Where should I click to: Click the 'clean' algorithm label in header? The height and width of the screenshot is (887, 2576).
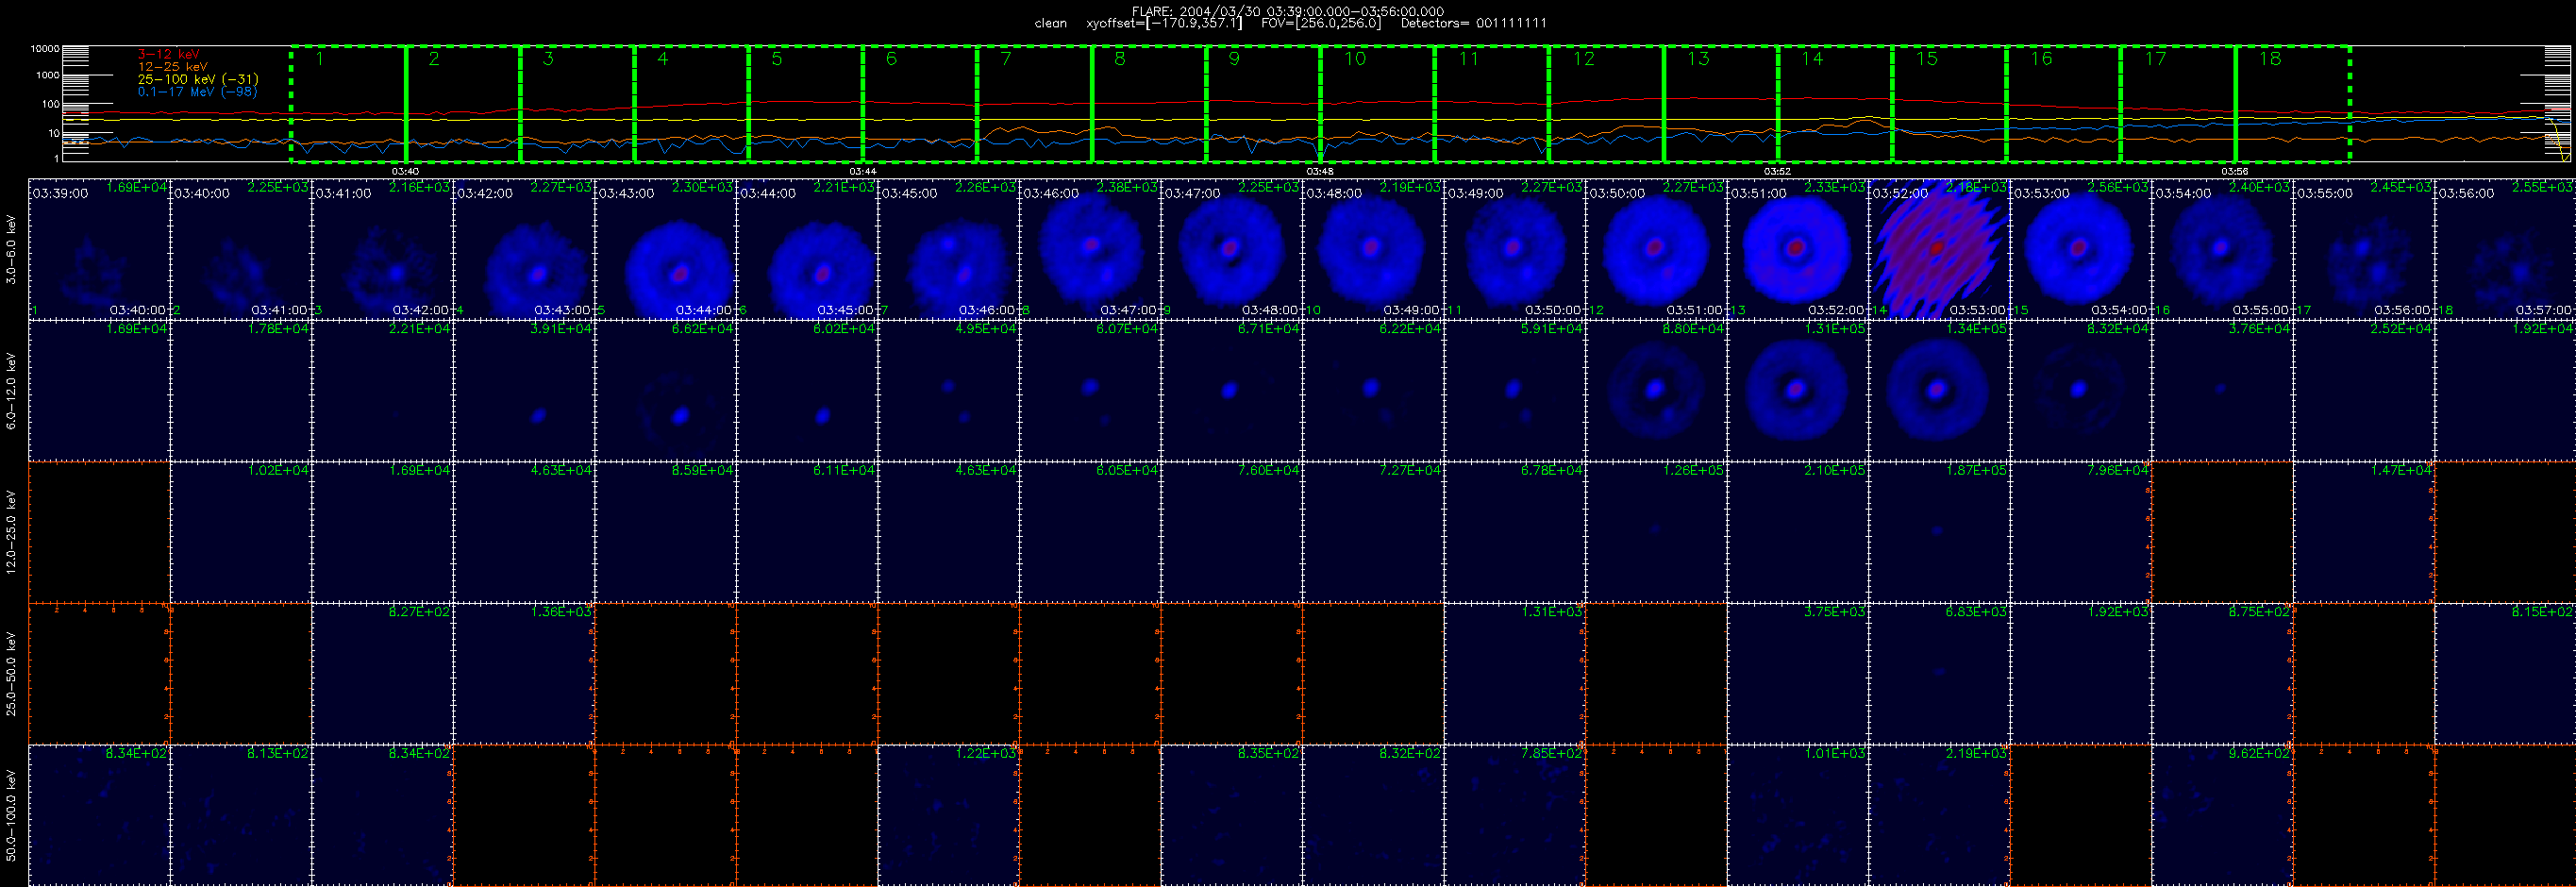pos(1050,23)
